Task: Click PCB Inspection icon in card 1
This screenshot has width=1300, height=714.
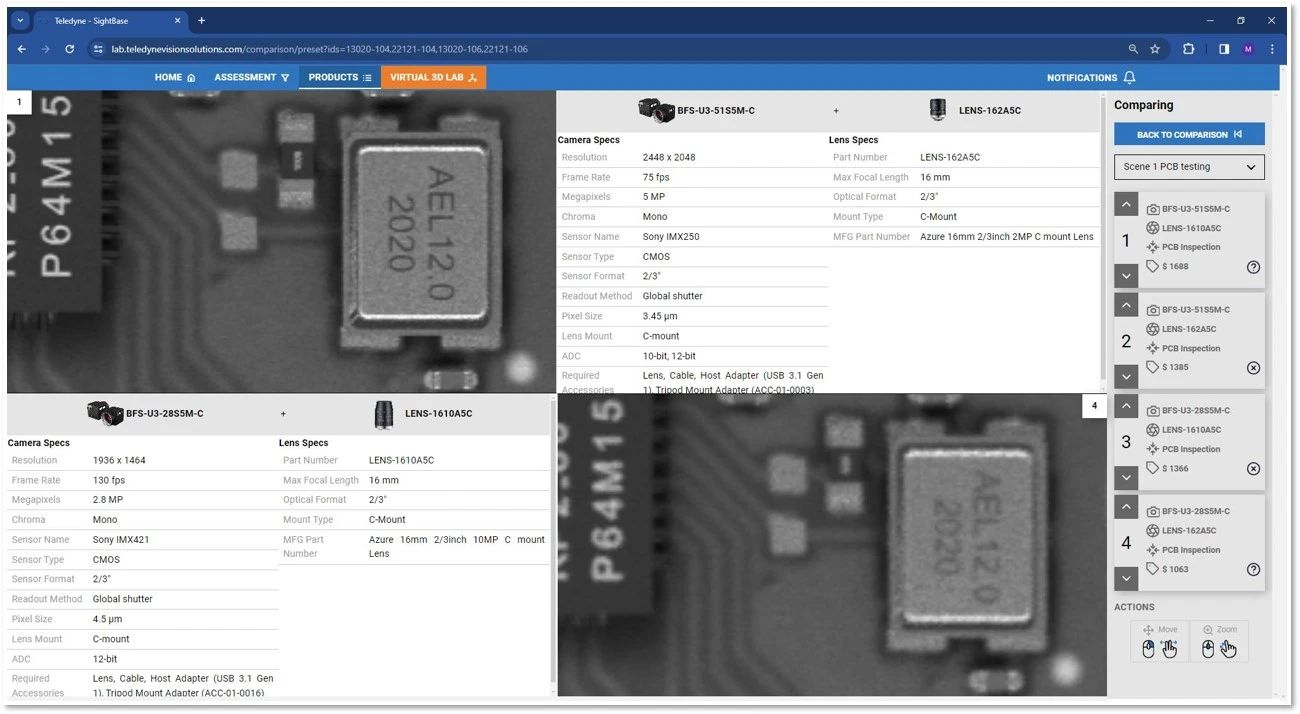Action: tap(1153, 247)
